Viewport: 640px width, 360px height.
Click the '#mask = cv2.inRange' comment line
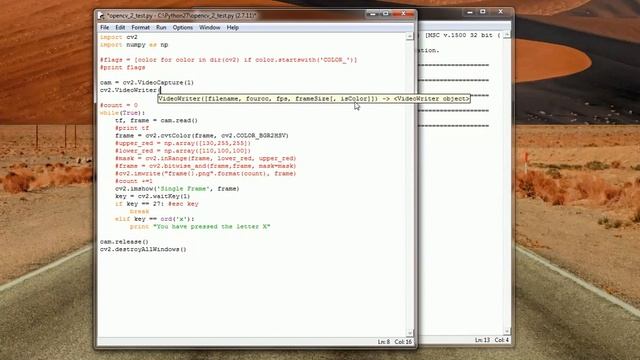coord(206,158)
